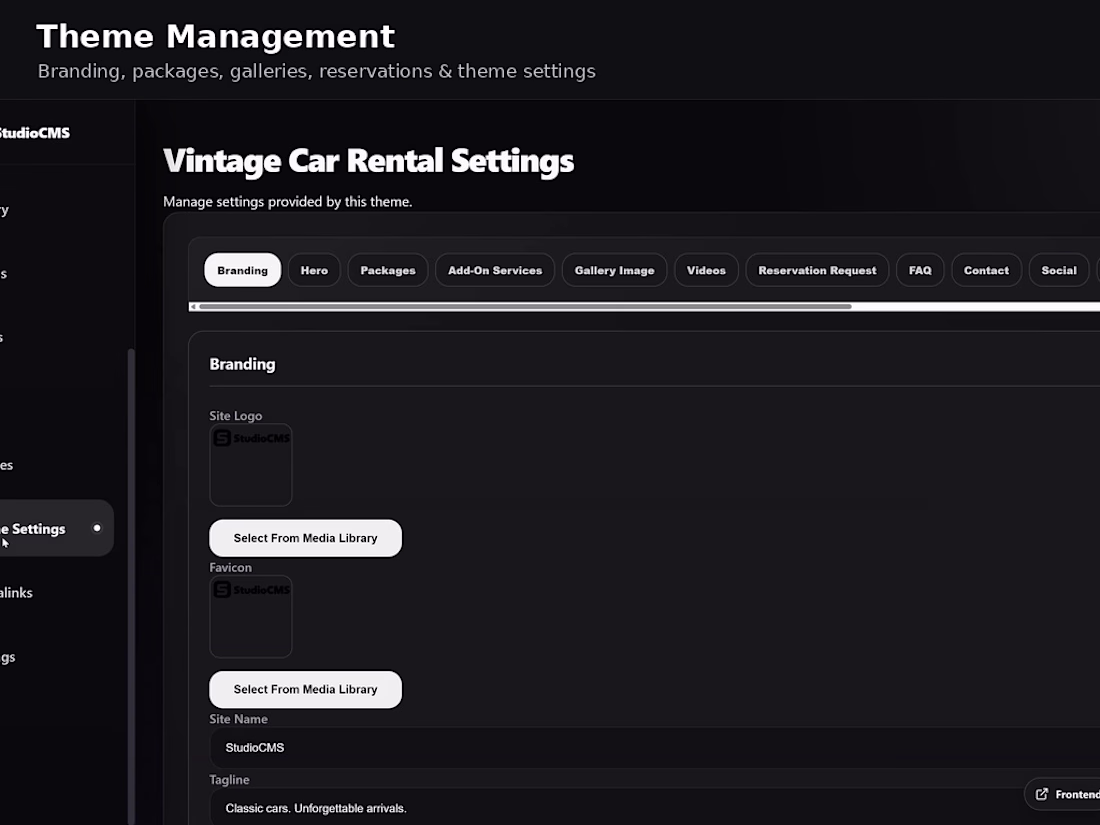Choose Select From Media Library for Site Logo
The image size is (1100, 825).
[305, 538]
